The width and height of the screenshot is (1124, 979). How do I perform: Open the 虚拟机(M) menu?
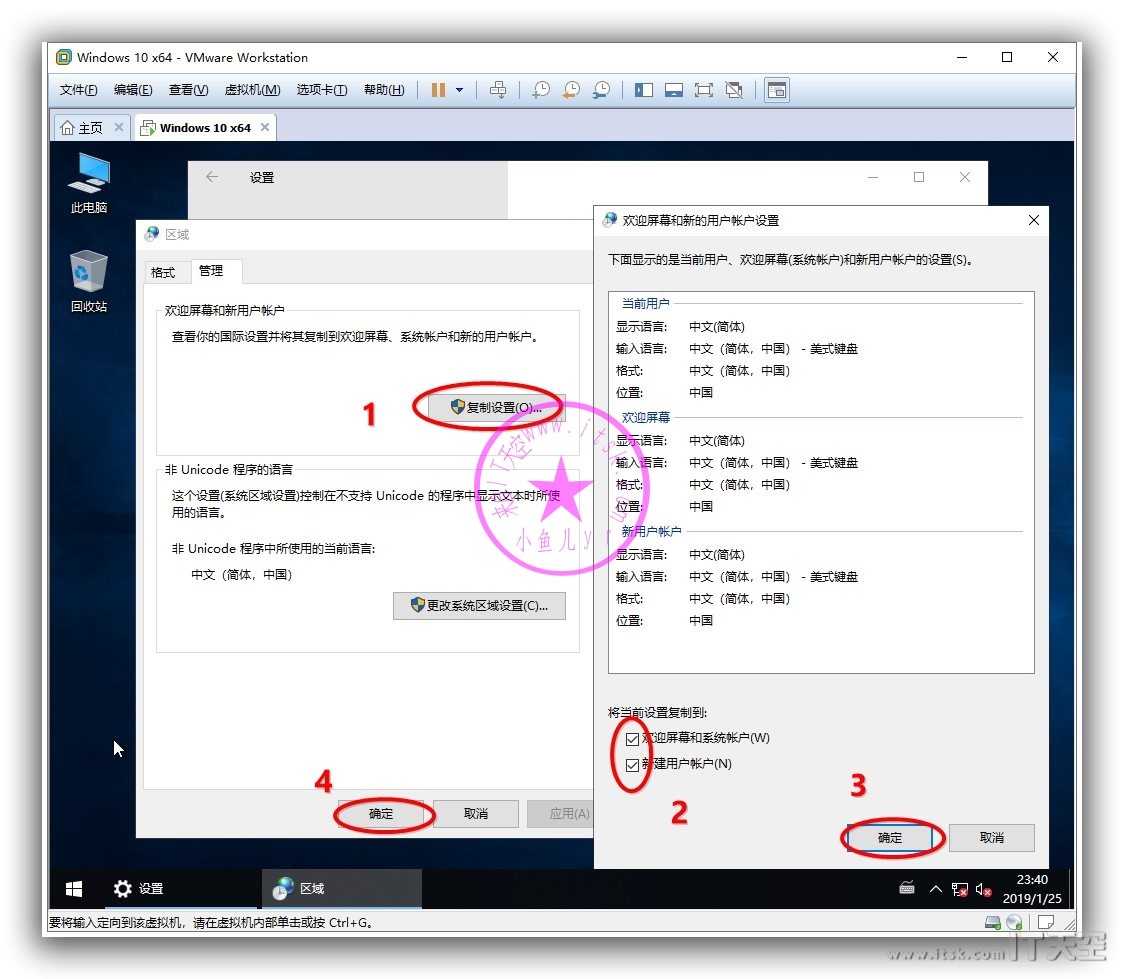(x=252, y=90)
